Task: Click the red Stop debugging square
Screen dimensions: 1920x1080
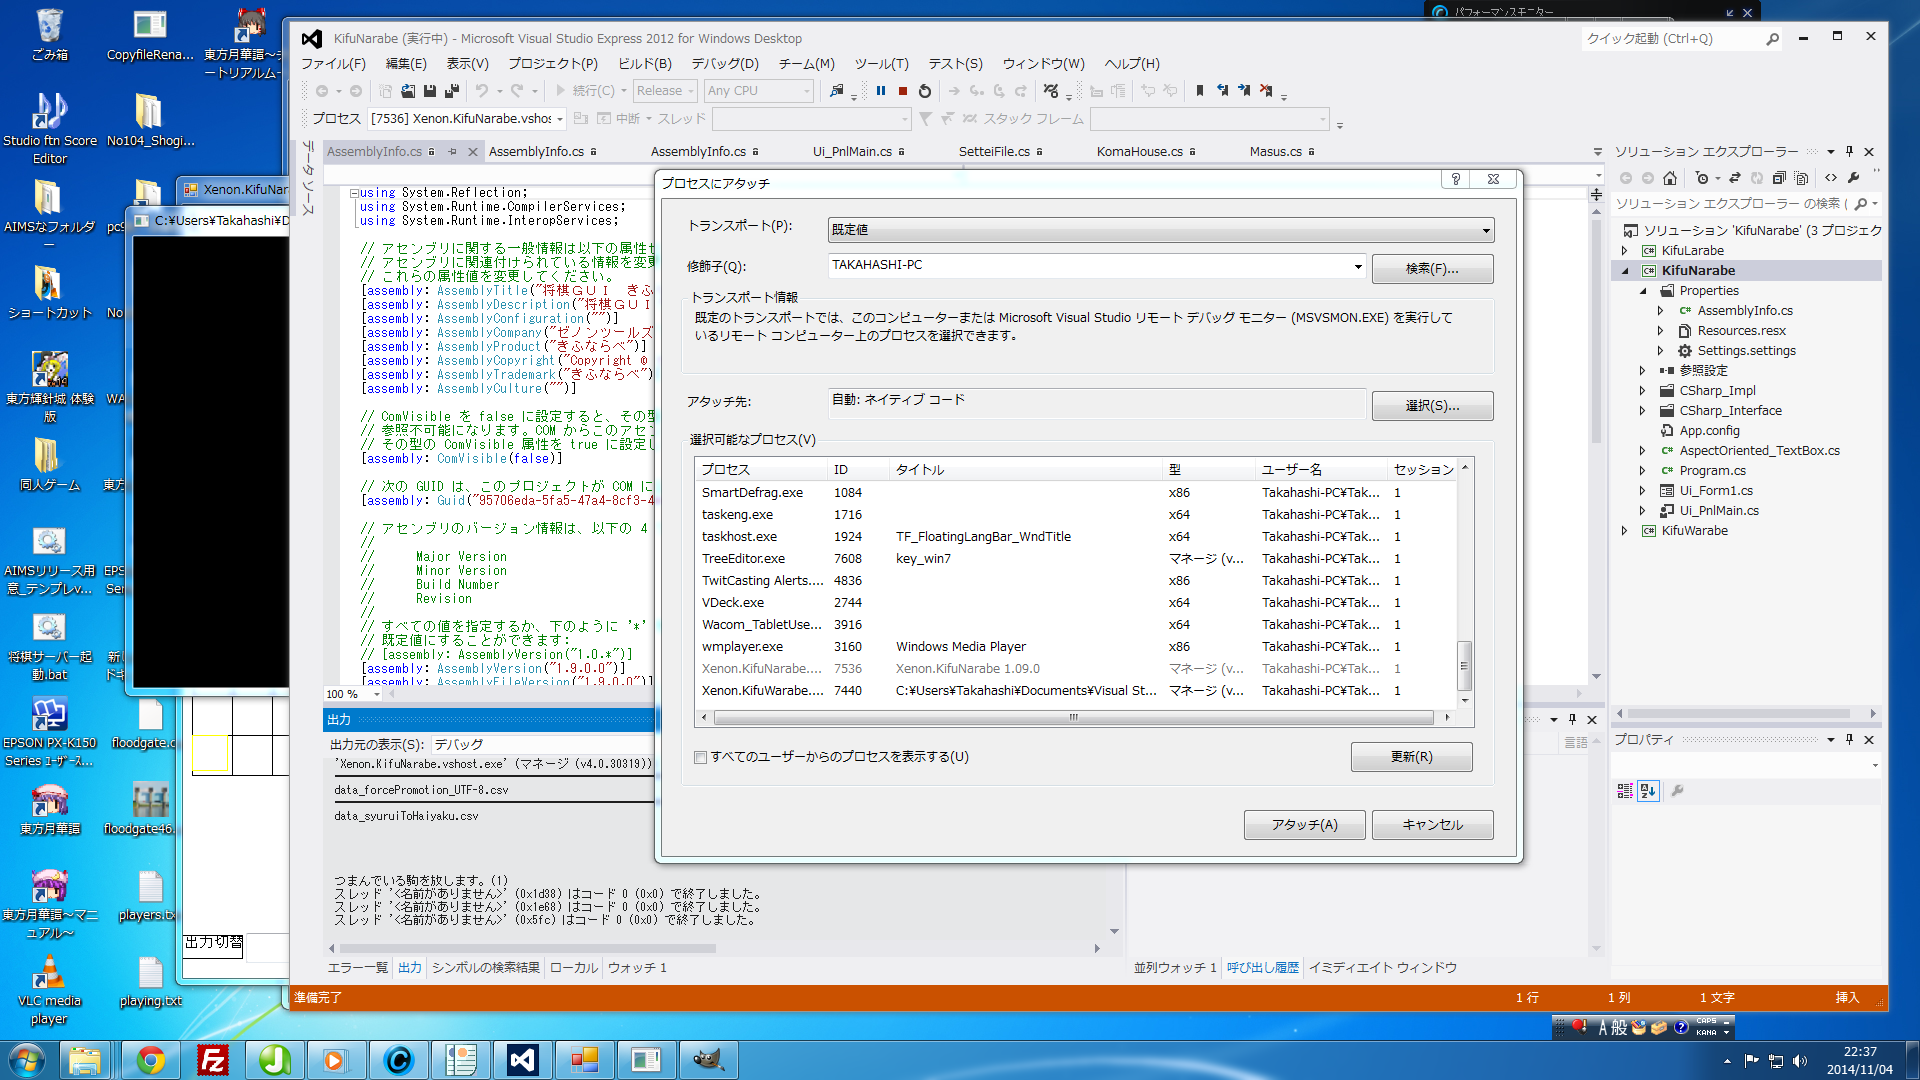Action: point(903,91)
